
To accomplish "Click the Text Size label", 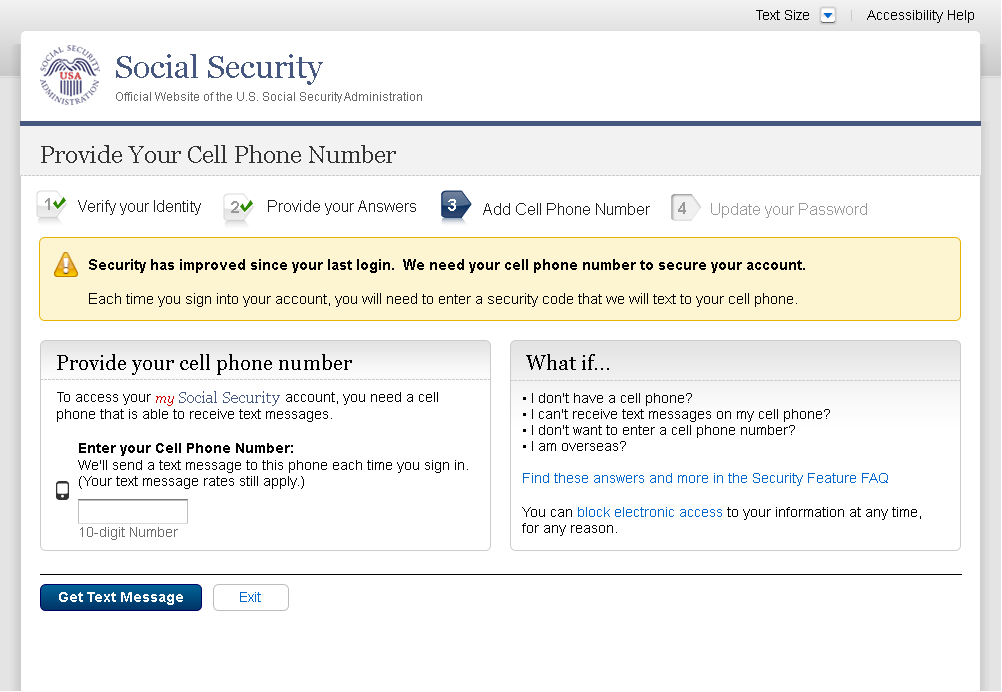I will pos(782,15).
